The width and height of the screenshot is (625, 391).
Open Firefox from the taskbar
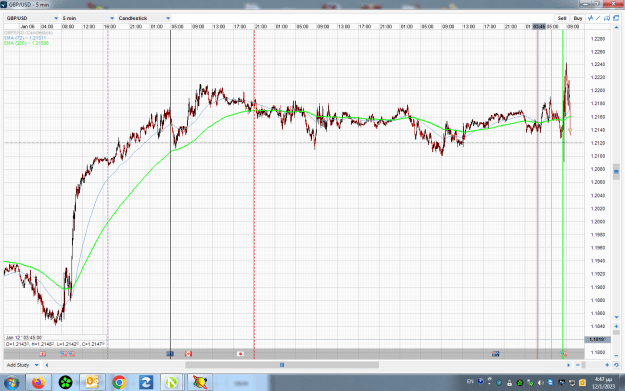38,383
